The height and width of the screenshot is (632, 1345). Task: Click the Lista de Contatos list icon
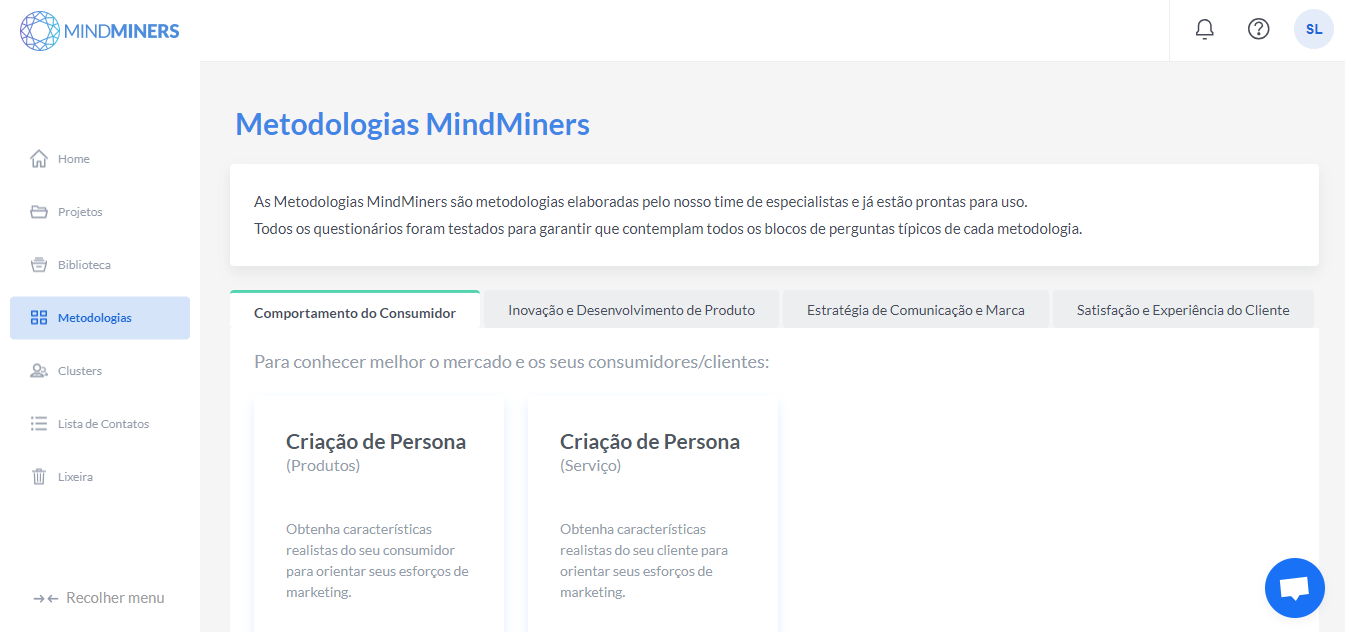[x=39, y=424]
